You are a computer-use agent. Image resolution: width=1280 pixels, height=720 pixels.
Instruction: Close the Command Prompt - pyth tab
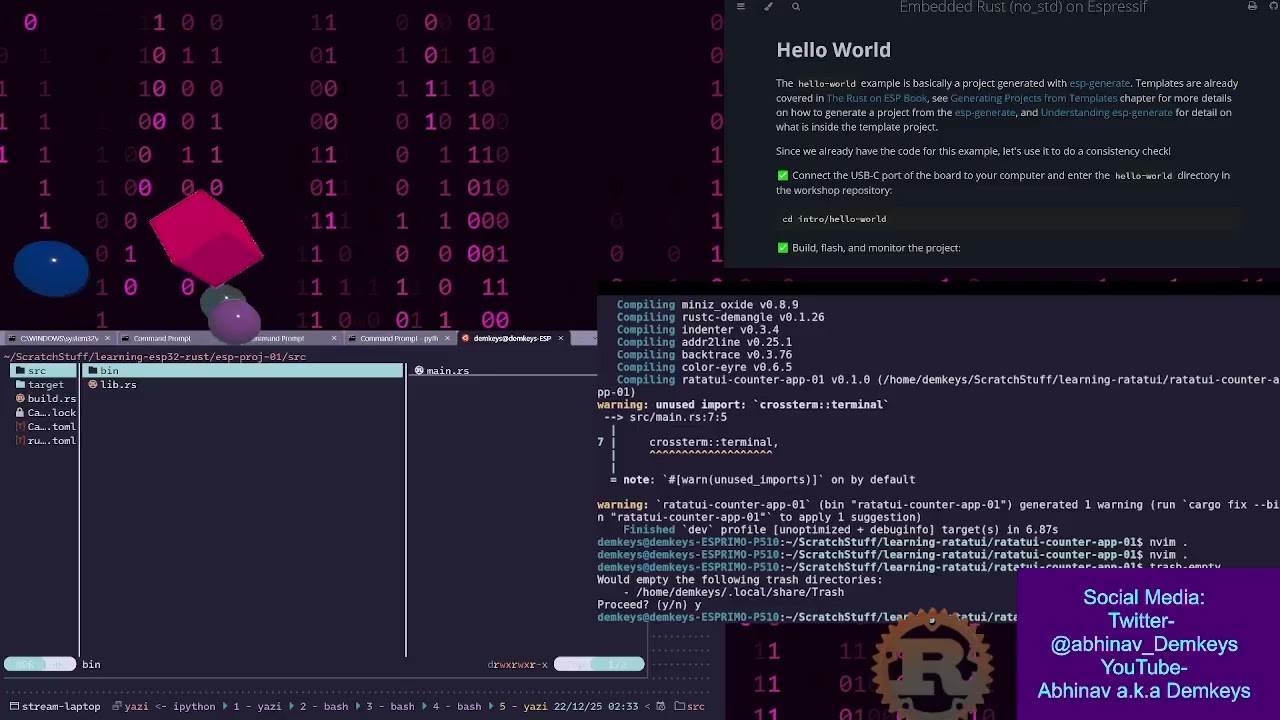click(448, 338)
